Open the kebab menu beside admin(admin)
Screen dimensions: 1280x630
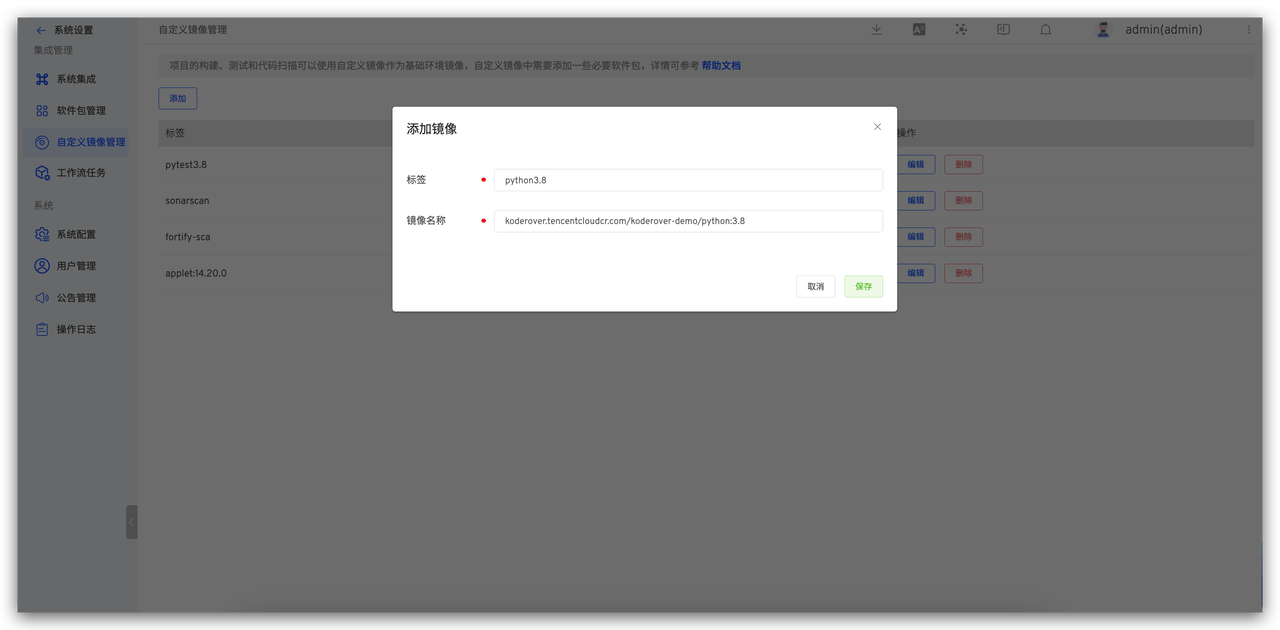[1247, 29]
